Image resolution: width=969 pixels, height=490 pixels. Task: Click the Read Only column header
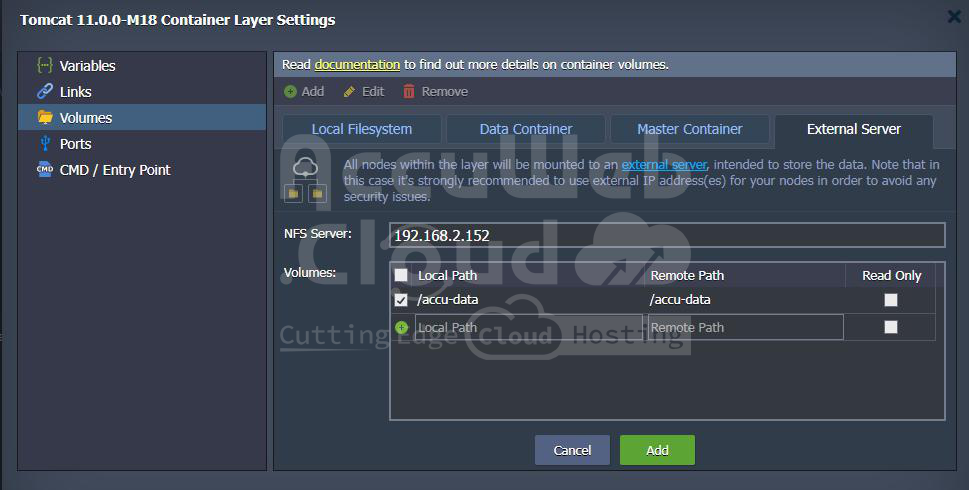point(892,276)
